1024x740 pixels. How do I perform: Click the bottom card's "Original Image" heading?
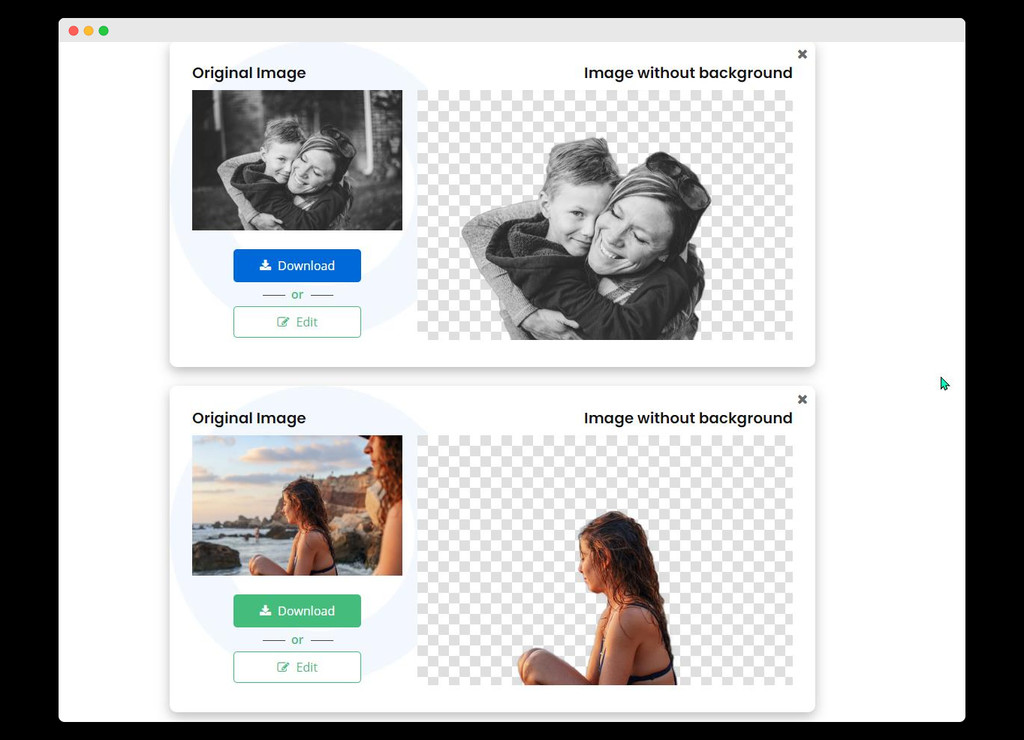point(249,418)
